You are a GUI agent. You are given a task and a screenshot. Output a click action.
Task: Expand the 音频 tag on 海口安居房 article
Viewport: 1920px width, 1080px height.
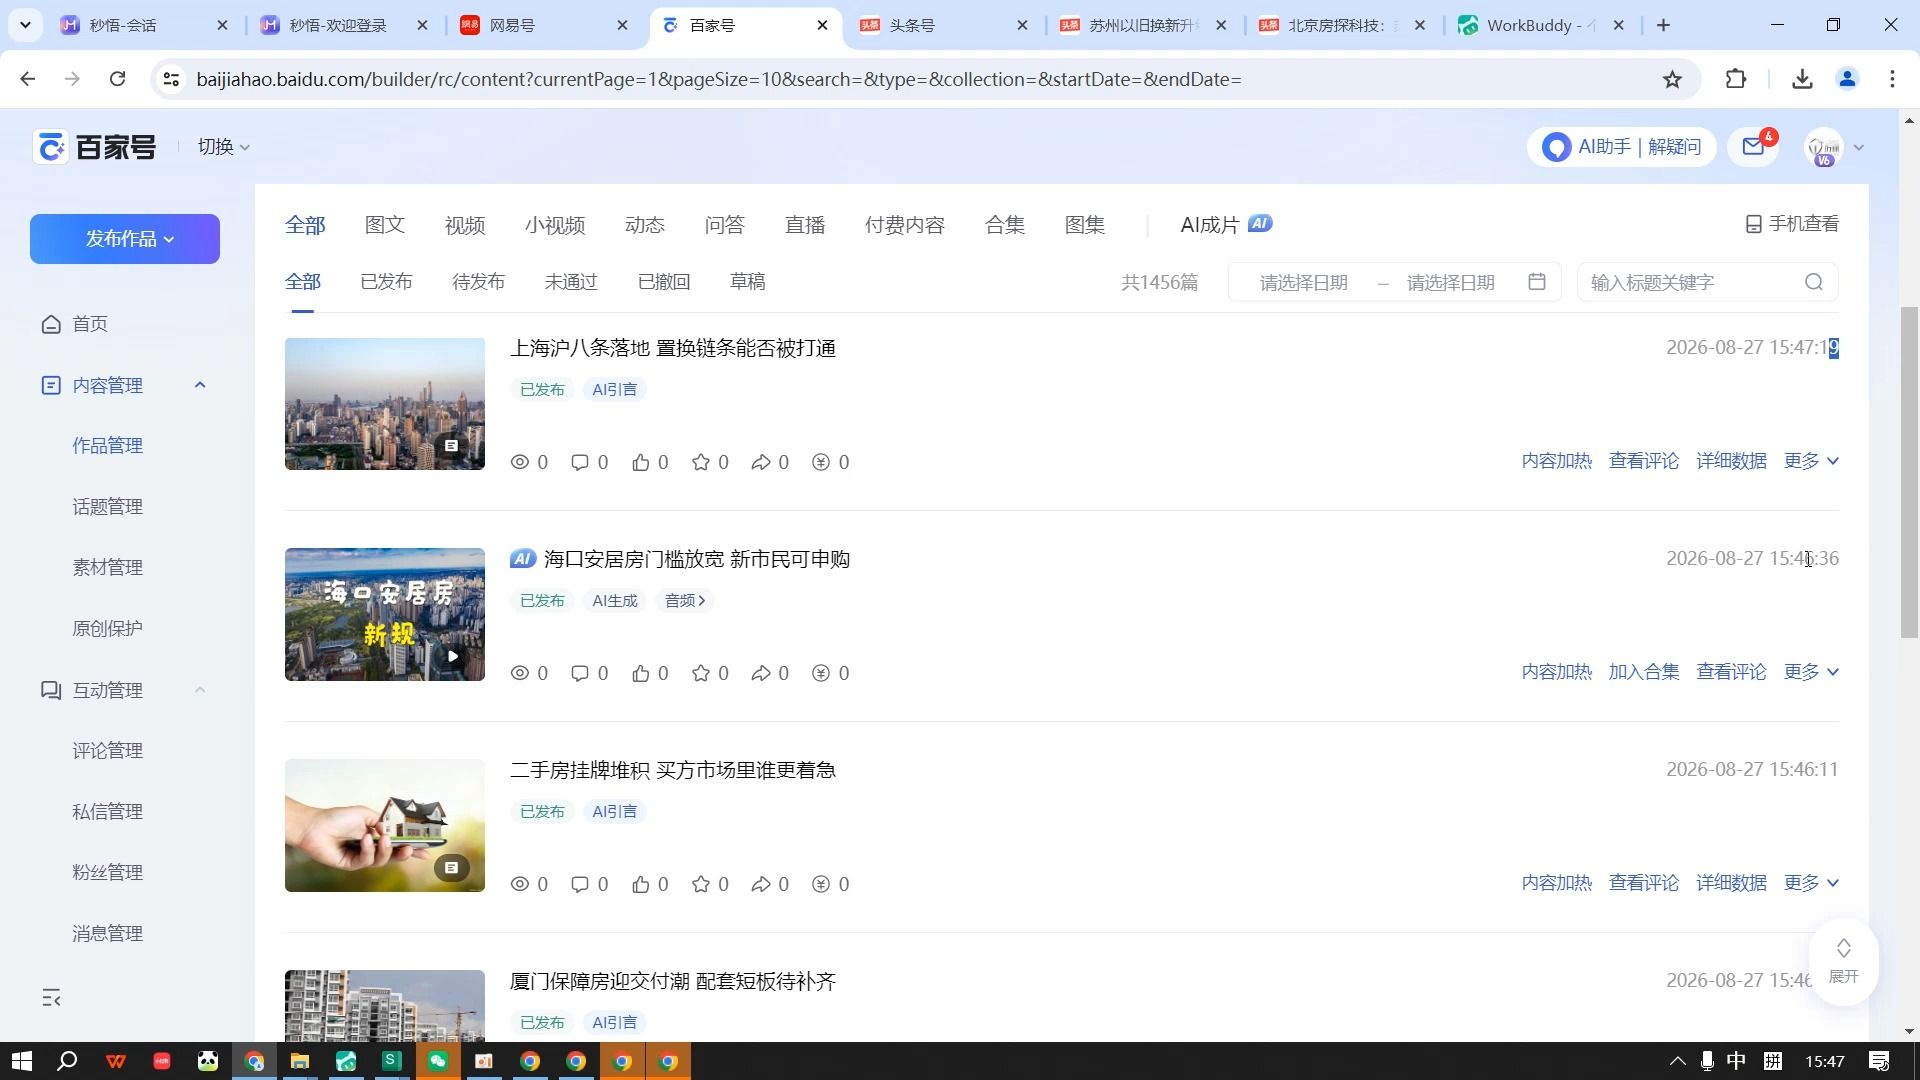coord(685,601)
